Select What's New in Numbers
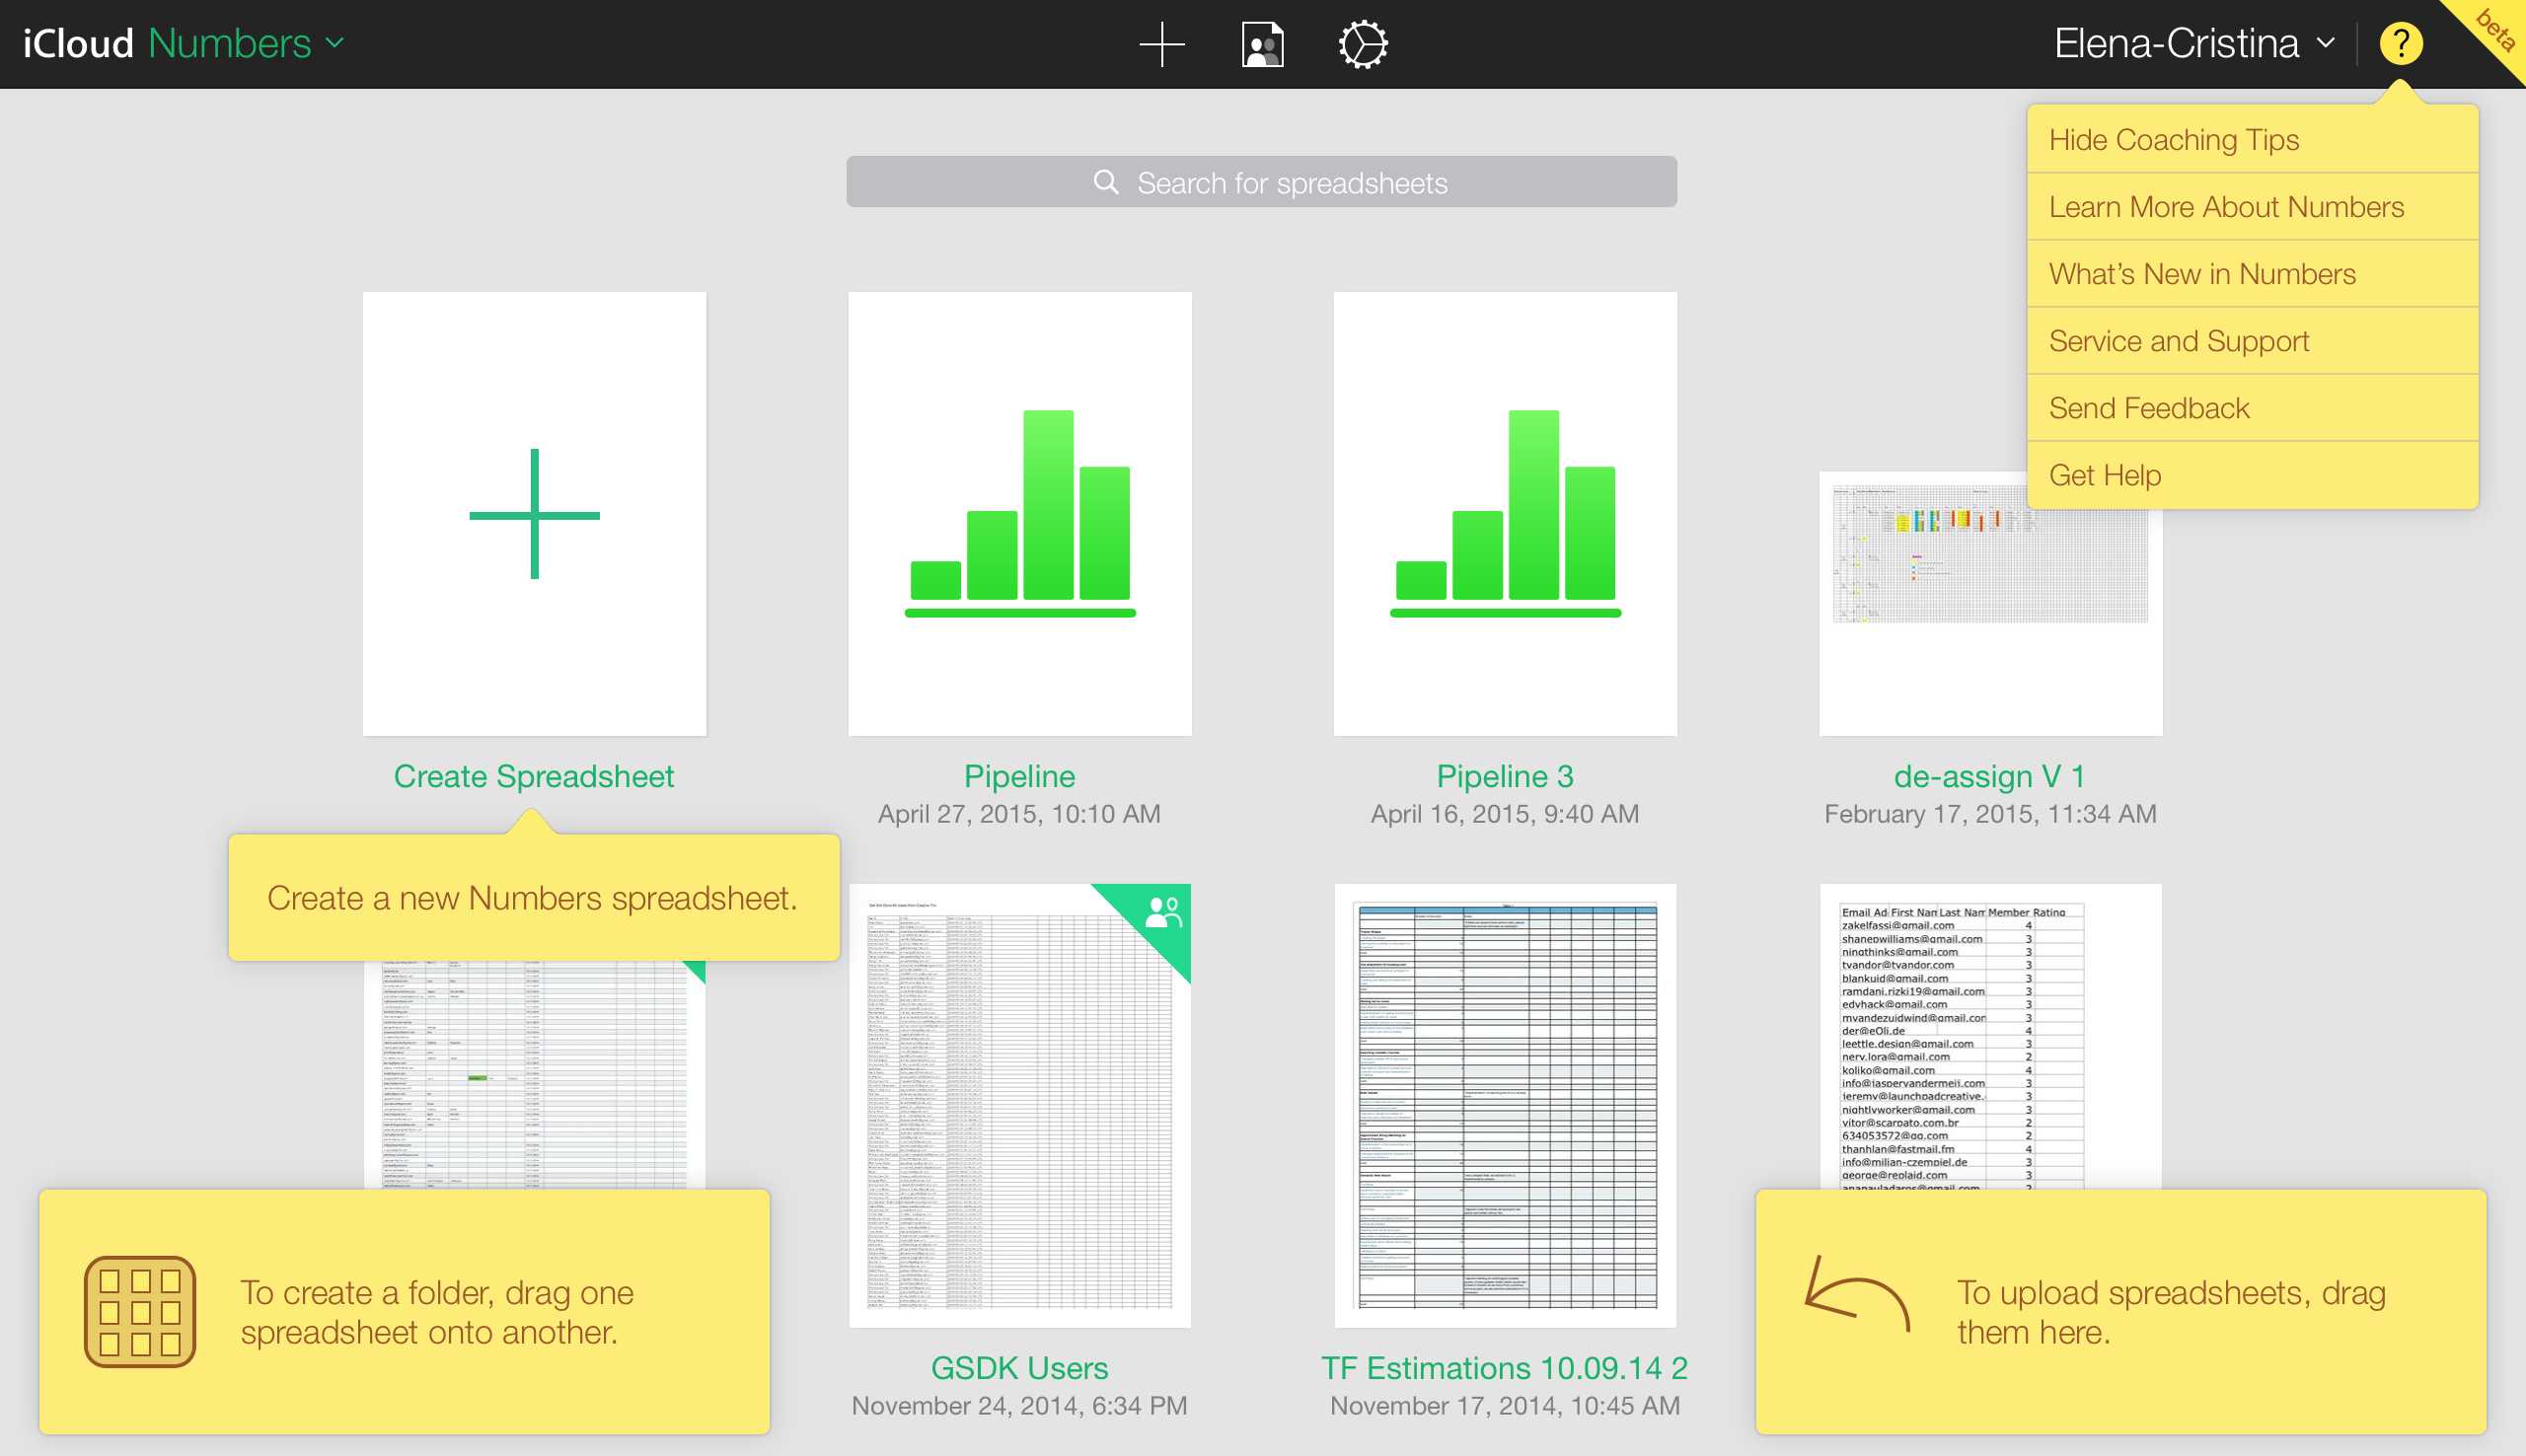Screen dimensions: 2526x1456 (2201, 274)
